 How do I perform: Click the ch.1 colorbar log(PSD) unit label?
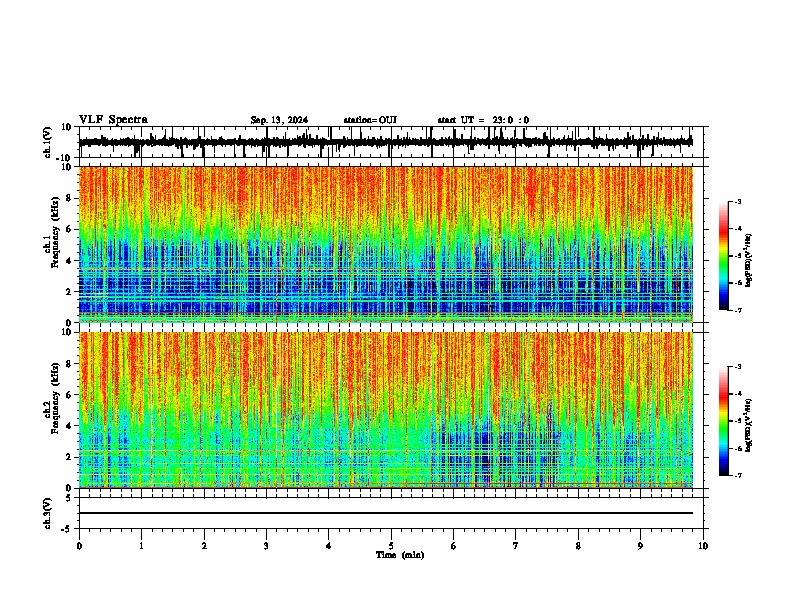pyautogui.click(x=749, y=260)
